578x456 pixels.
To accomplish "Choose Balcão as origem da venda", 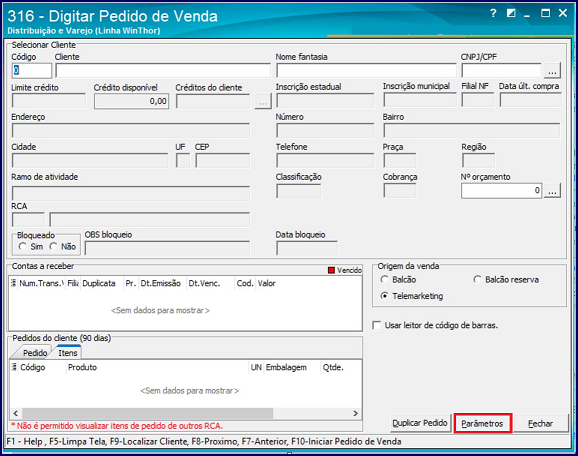I will point(384,279).
